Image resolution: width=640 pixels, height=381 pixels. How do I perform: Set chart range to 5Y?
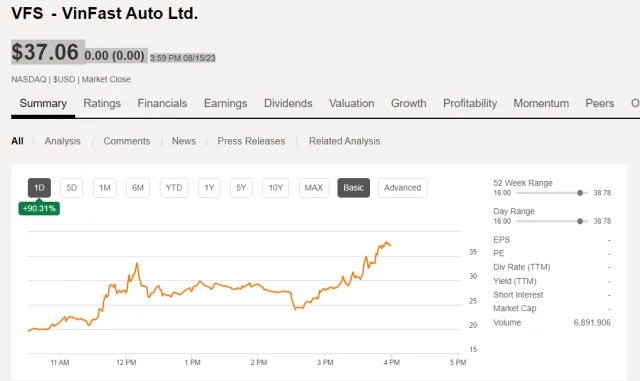click(x=241, y=188)
